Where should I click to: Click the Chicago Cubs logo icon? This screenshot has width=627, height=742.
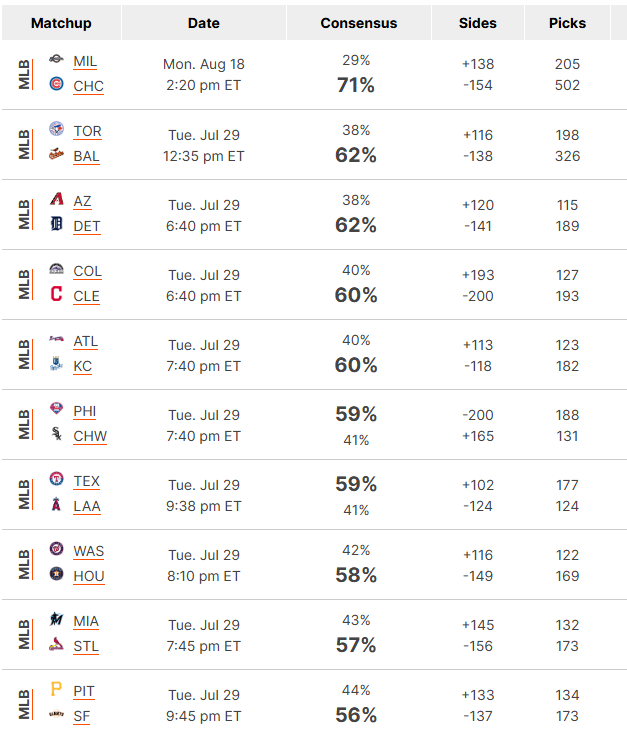click(x=56, y=84)
